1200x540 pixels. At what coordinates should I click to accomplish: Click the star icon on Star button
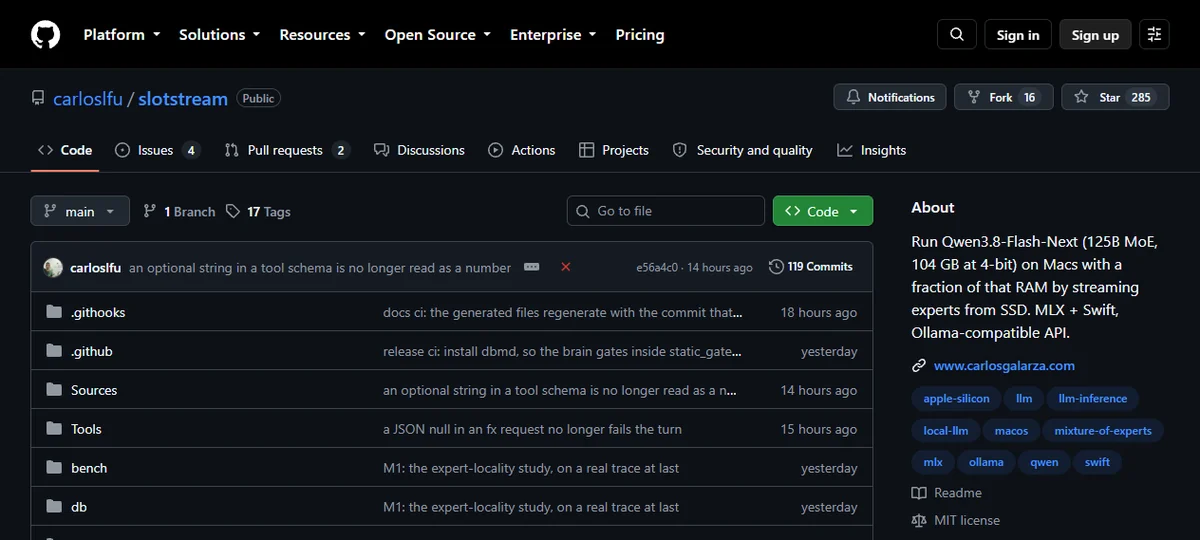click(x=1081, y=97)
